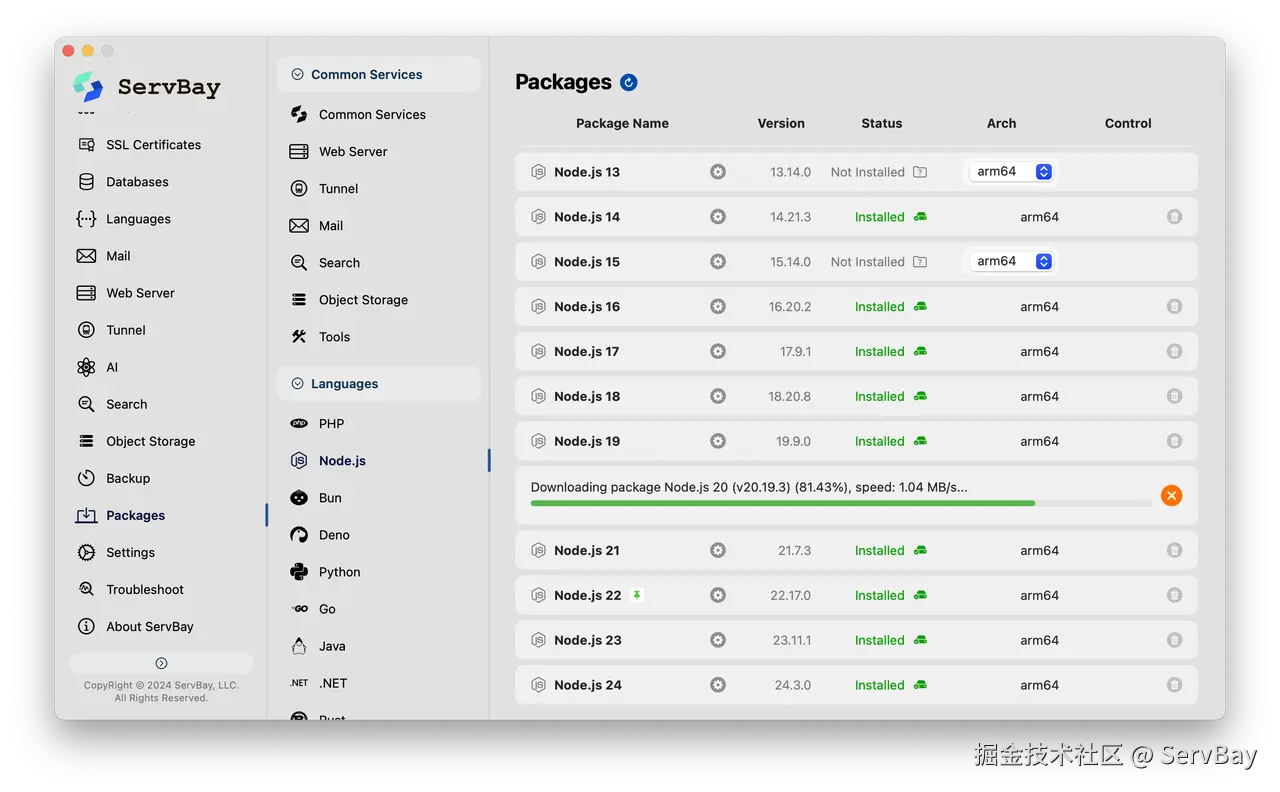Image resolution: width=1280 pixels, height=792 pixels.
Task: Click the Status column header
Action: coord(881,124)
